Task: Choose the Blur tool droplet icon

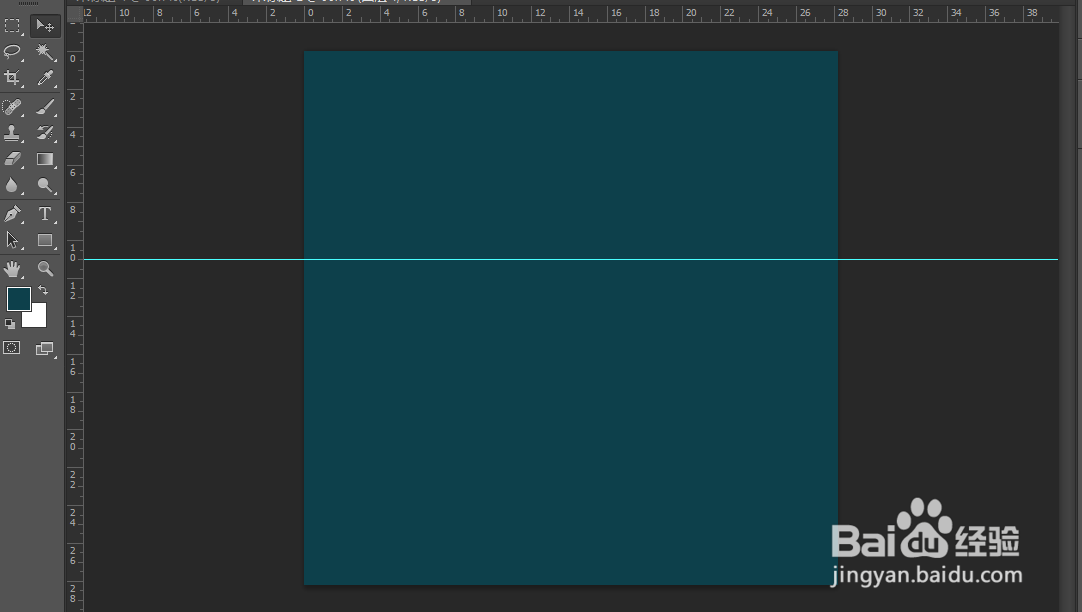Action: [x=12, y=185]
